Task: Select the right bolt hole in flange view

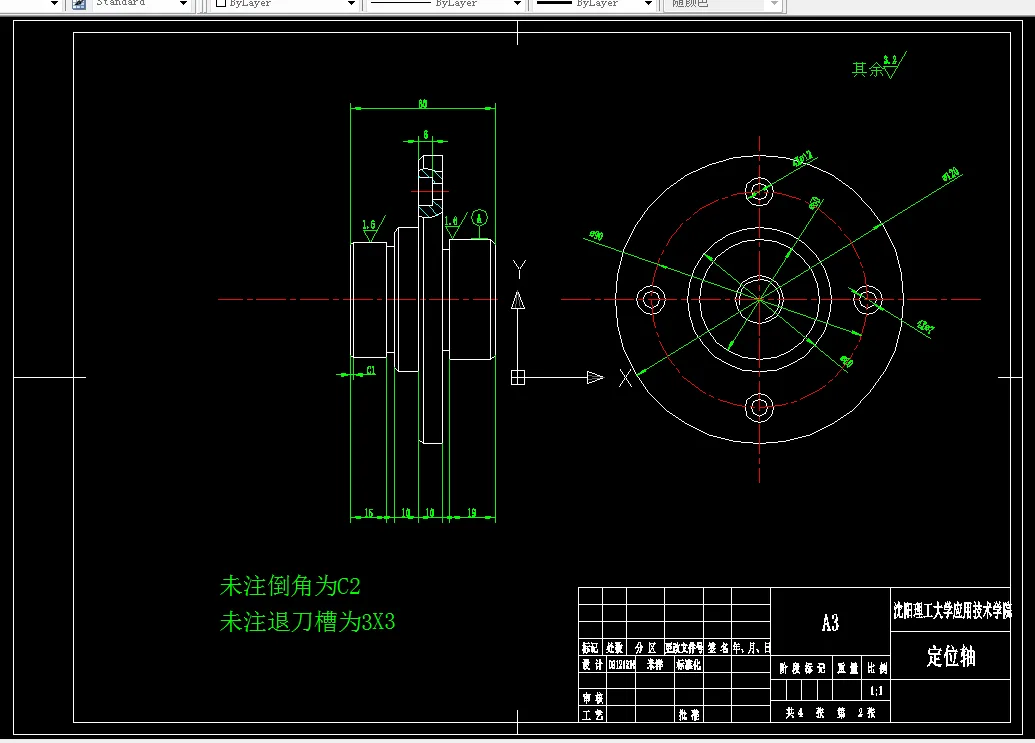Action: coord(867,299)
